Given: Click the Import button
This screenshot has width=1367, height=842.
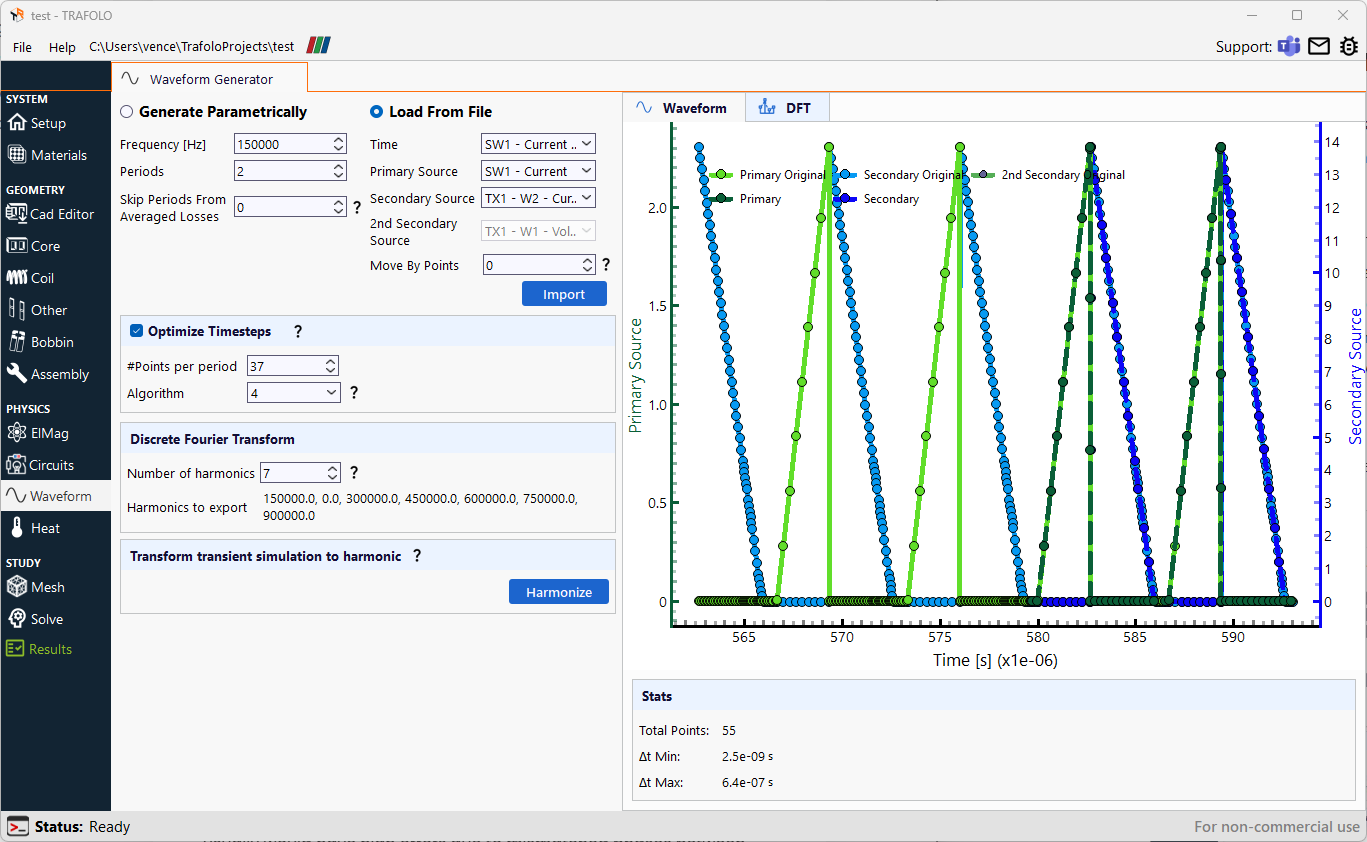Looking at the screenshot, I should [x=564, y=294].
